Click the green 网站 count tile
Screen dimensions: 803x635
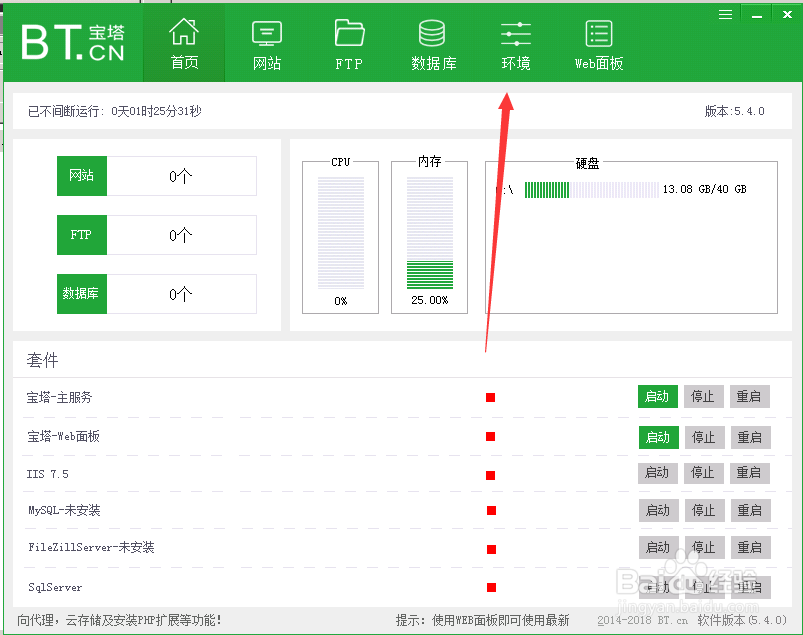point(82,176)
